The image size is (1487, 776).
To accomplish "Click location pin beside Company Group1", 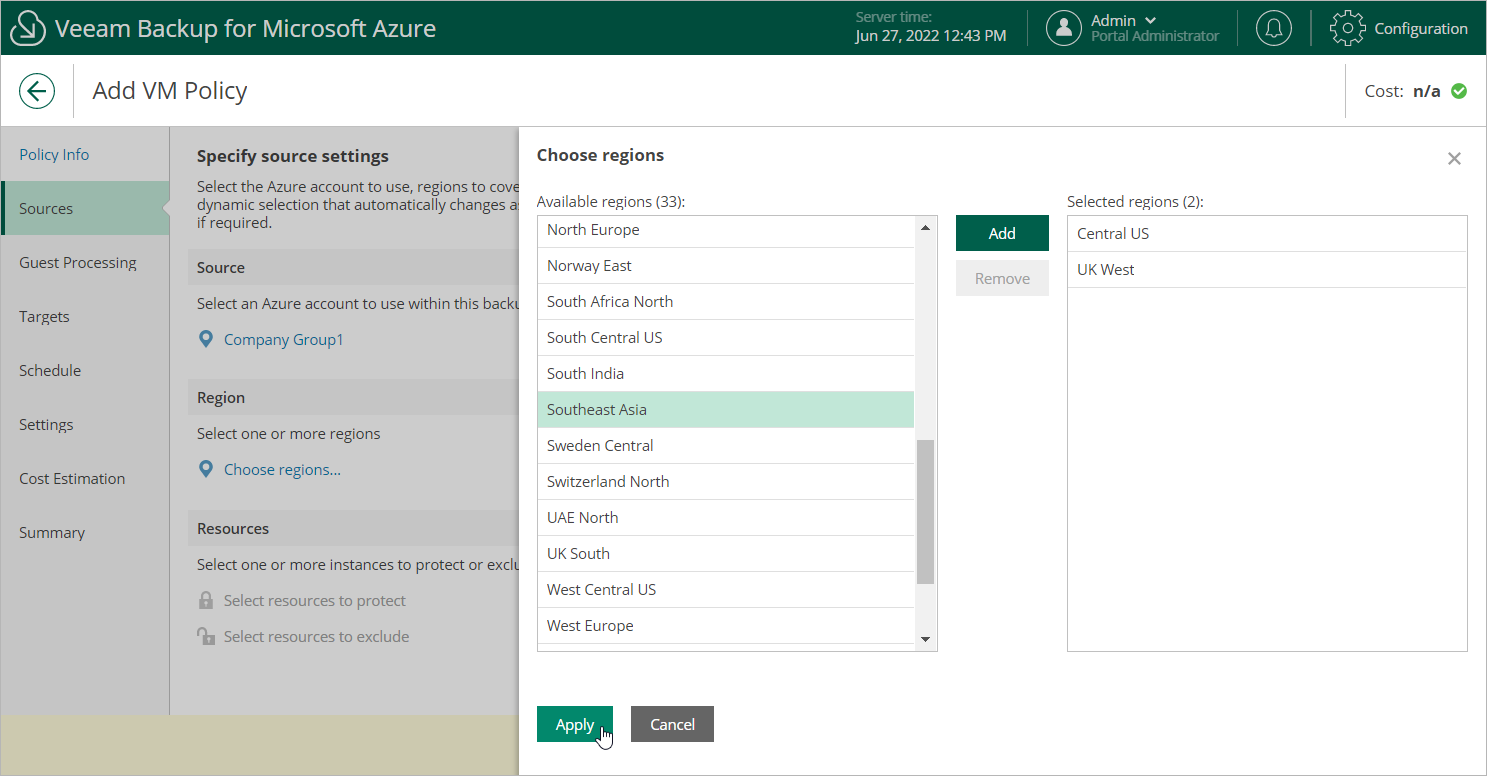I will (x=206, y=340).
